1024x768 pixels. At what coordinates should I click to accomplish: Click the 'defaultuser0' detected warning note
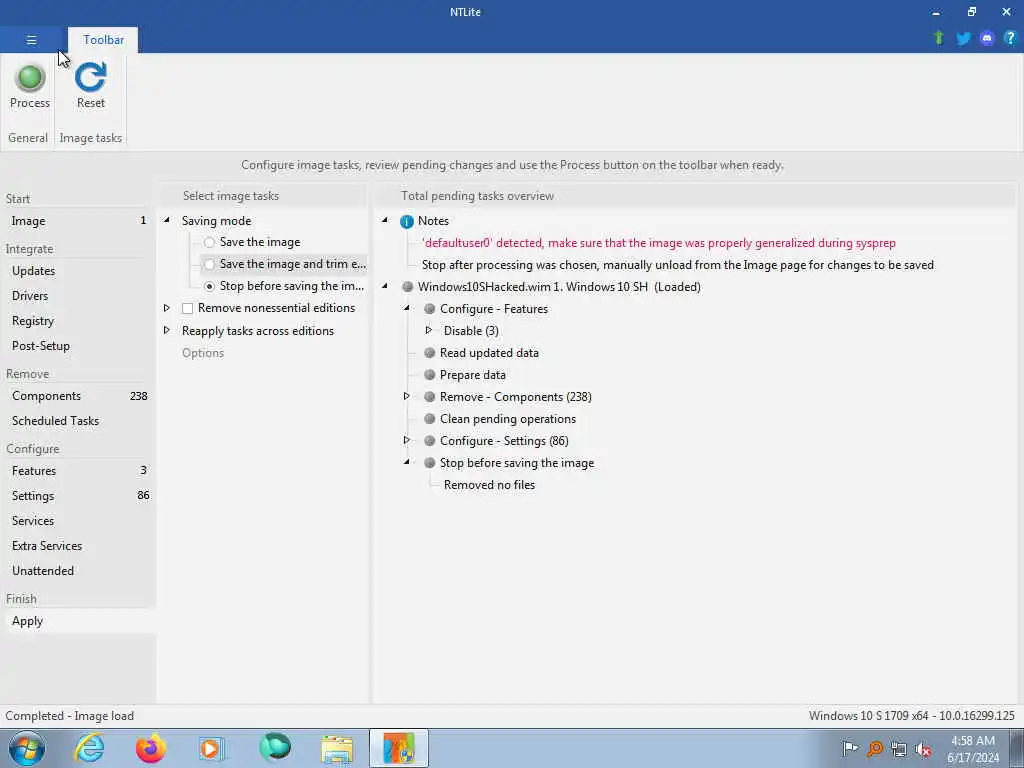click(x=658, y=243)
